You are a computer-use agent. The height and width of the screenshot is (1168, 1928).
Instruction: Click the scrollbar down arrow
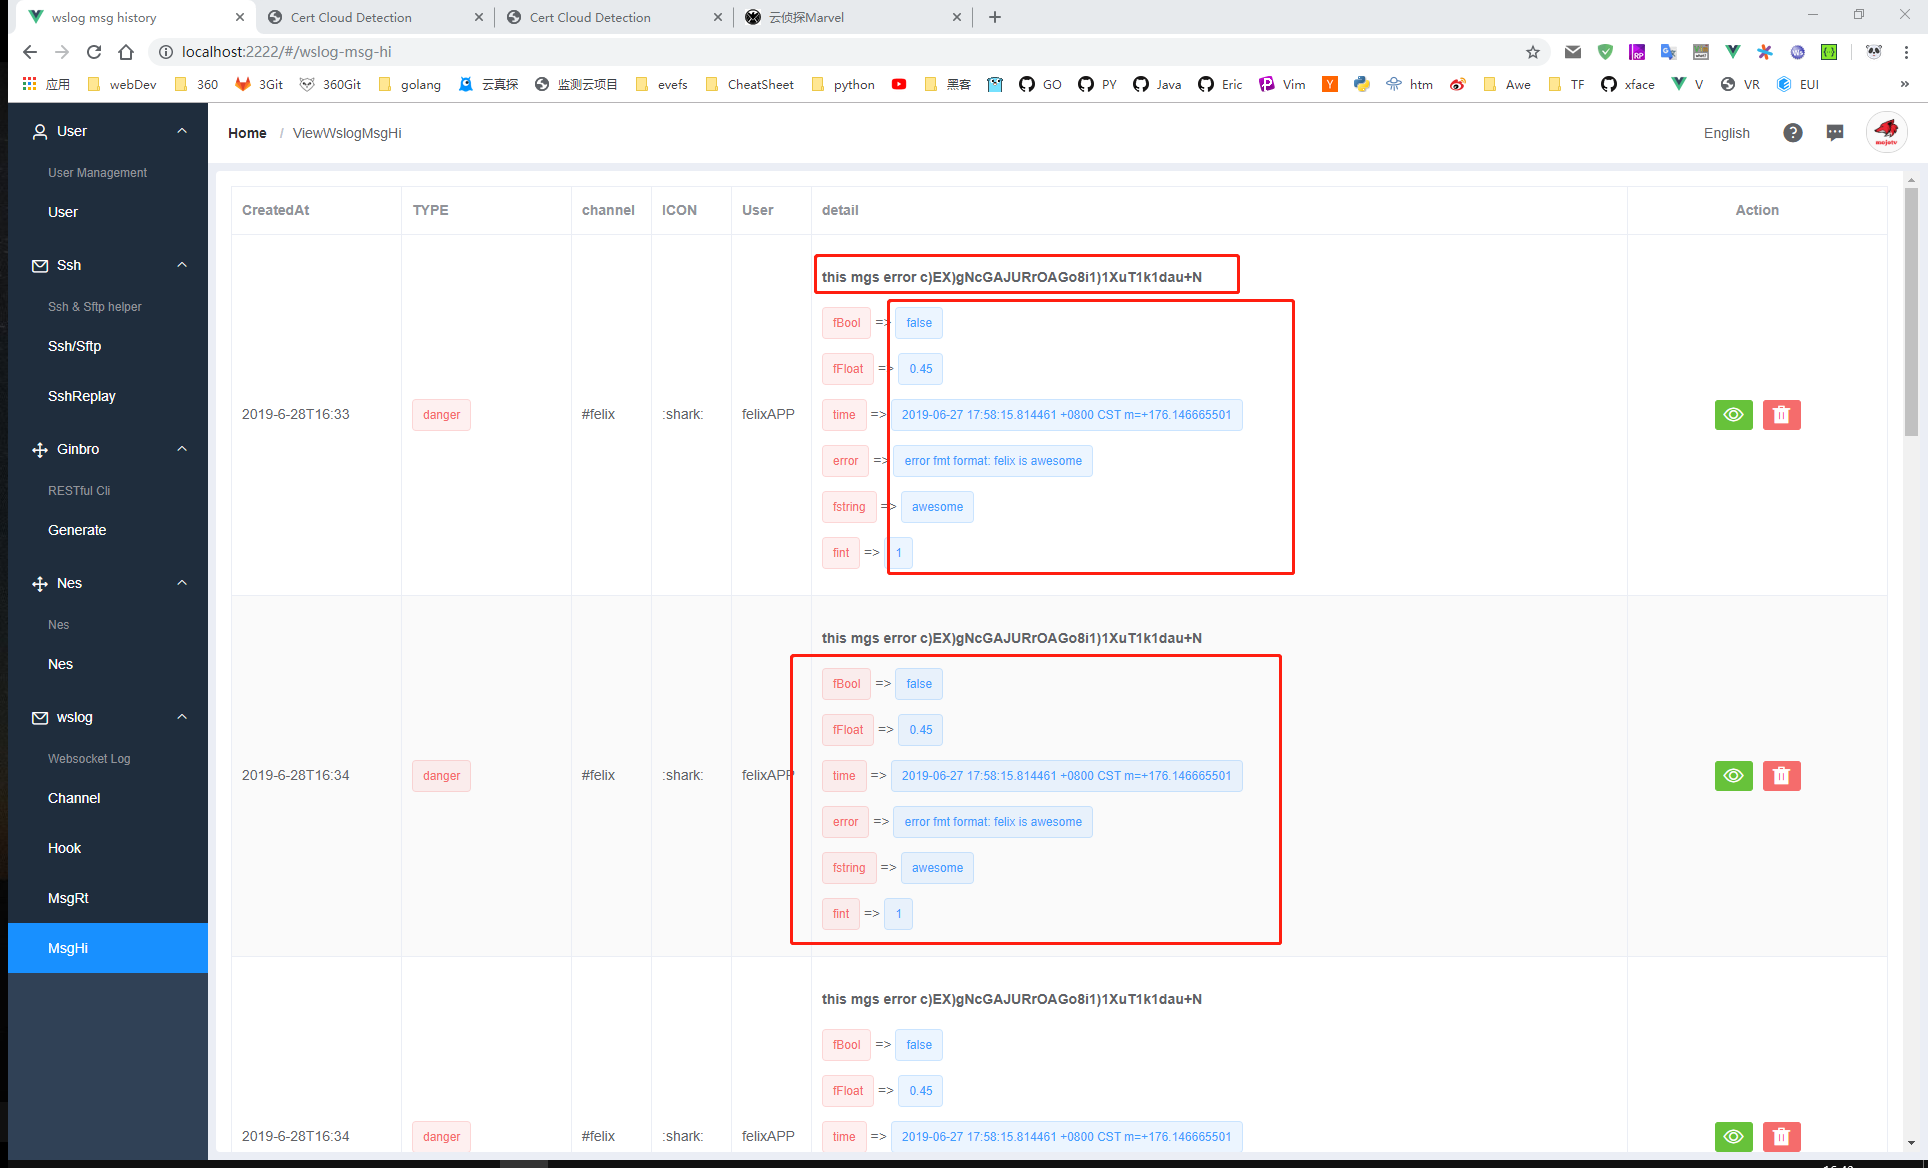pyautogui.click(x=1911, y=1143)
